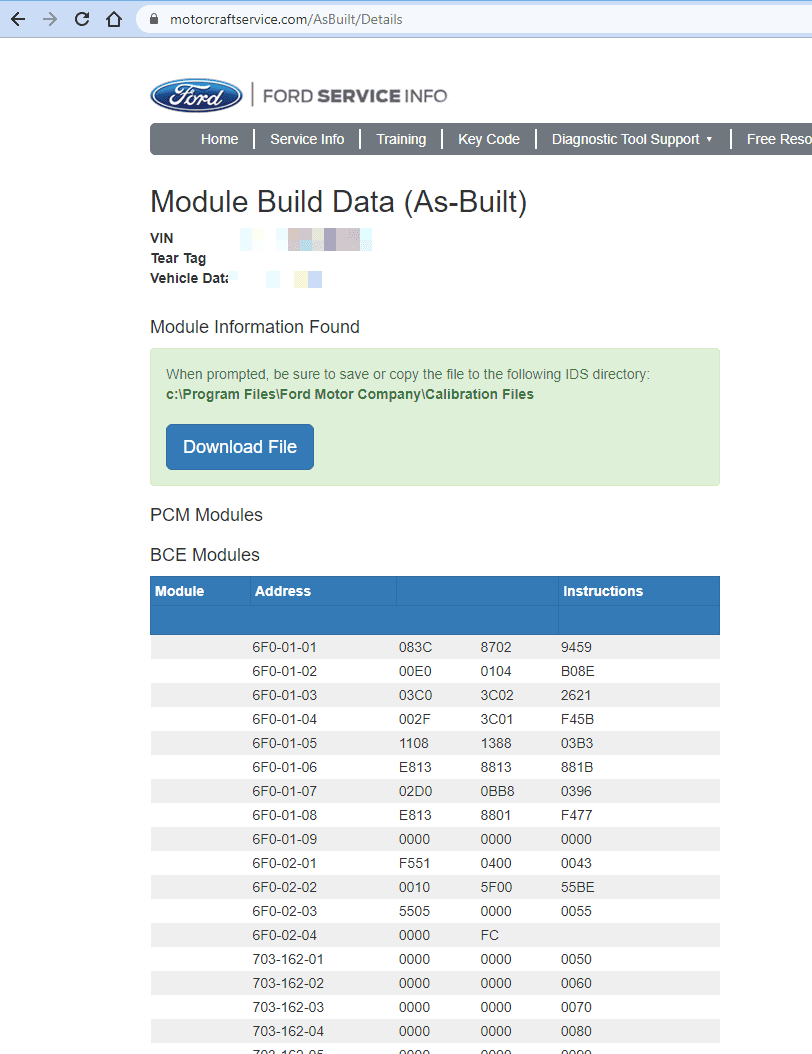Select address cell 703-162-03
This screenshot has width=812, height=1054.
[288, 1007]
